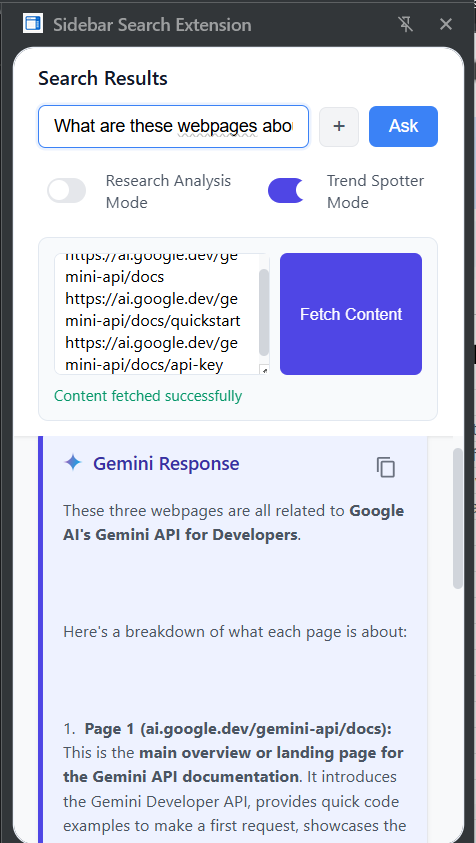Click 'Sidebar Search Extension' title text

click(152, 25)
